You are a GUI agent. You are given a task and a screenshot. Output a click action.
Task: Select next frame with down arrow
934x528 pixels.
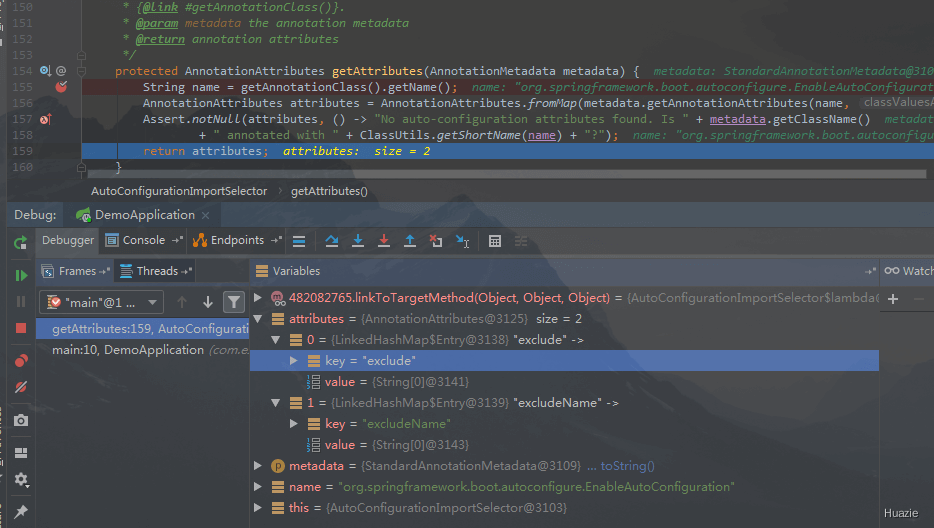207,302
